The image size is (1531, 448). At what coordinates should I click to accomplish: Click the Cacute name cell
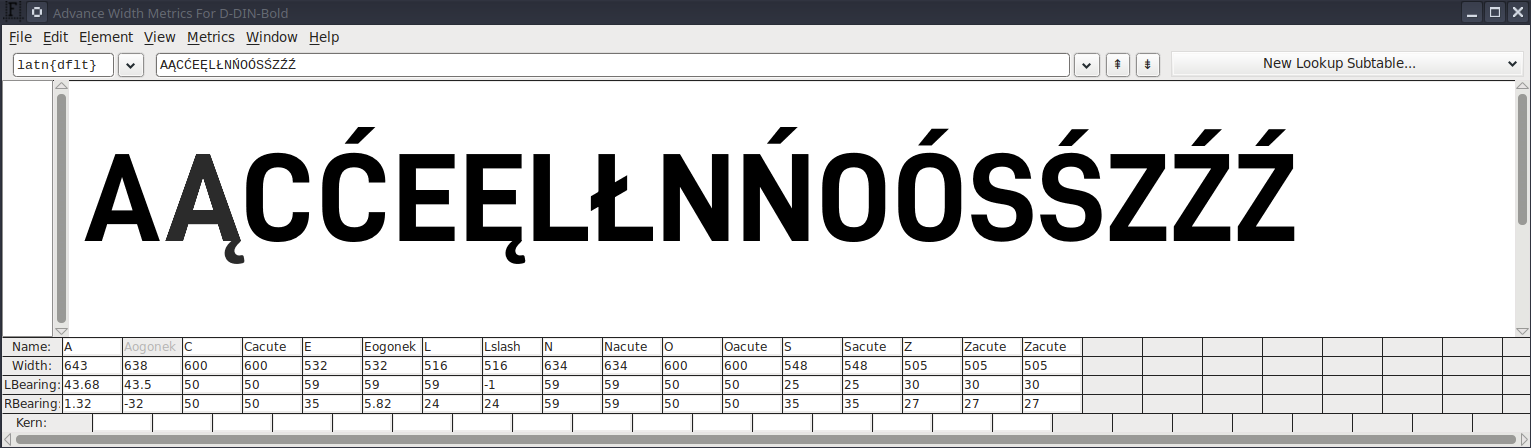point(272,346)
